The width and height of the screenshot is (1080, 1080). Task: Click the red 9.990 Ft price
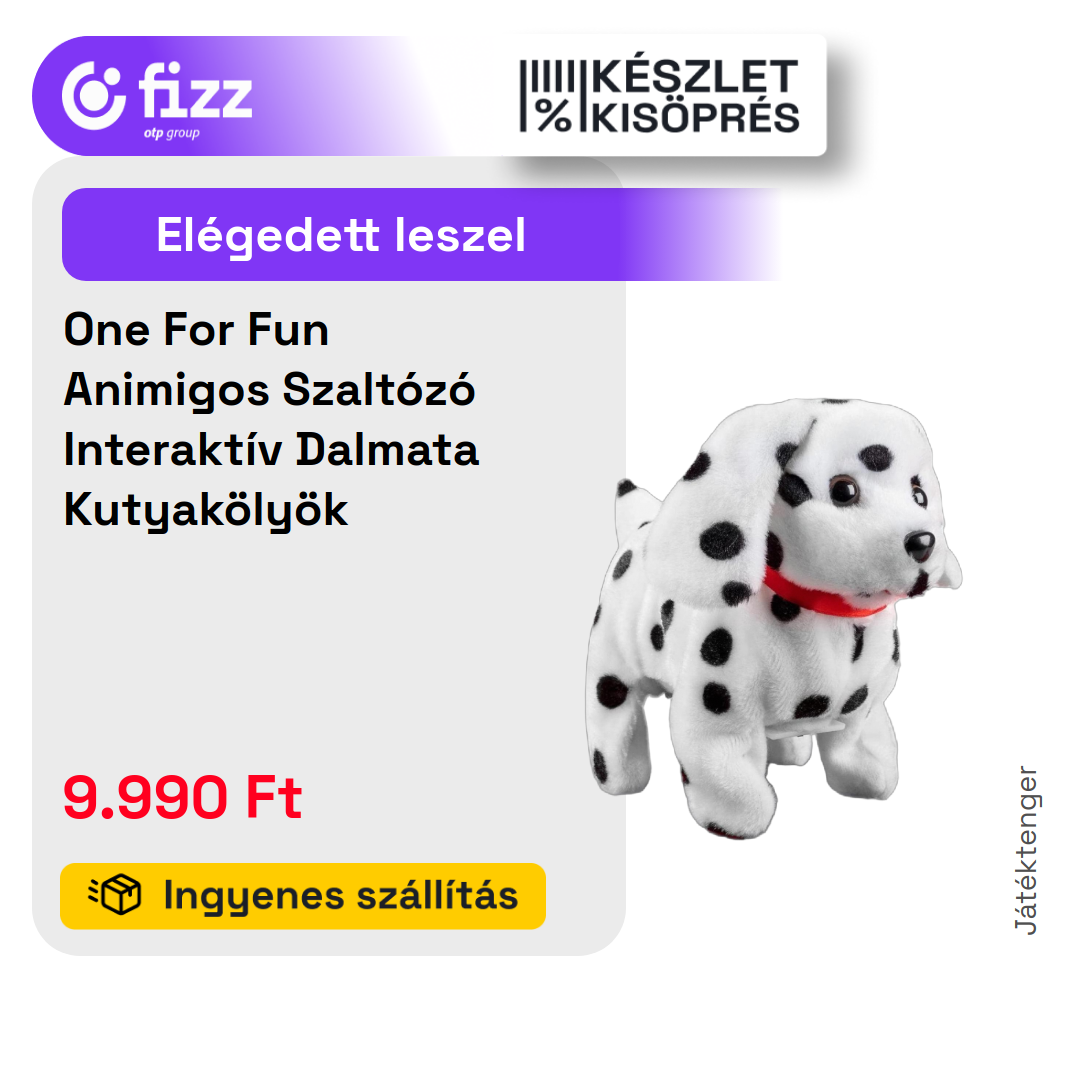point(182,798)
